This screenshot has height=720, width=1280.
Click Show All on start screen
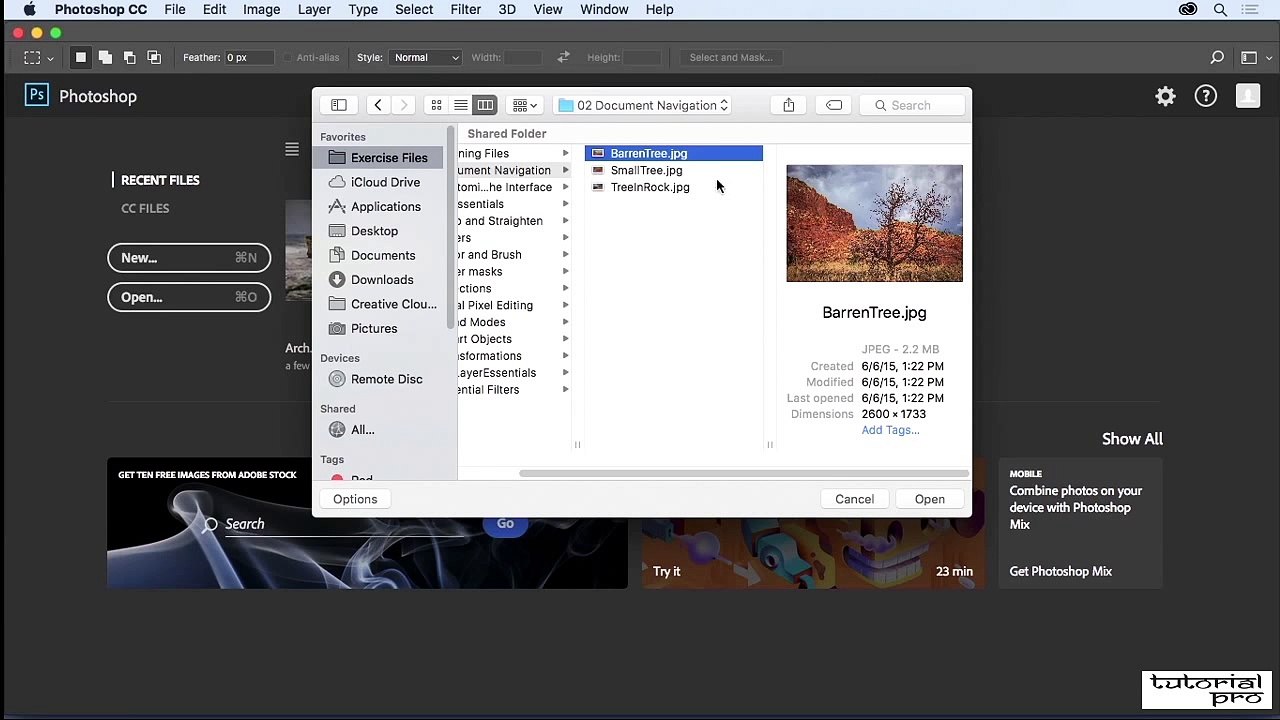(1132, 439)
